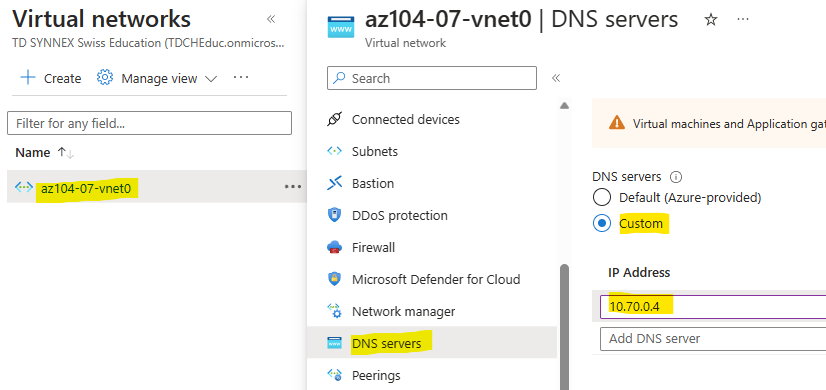Open the toolbar more options ellipsis
The image size is (826, 390).
[241, 77]
